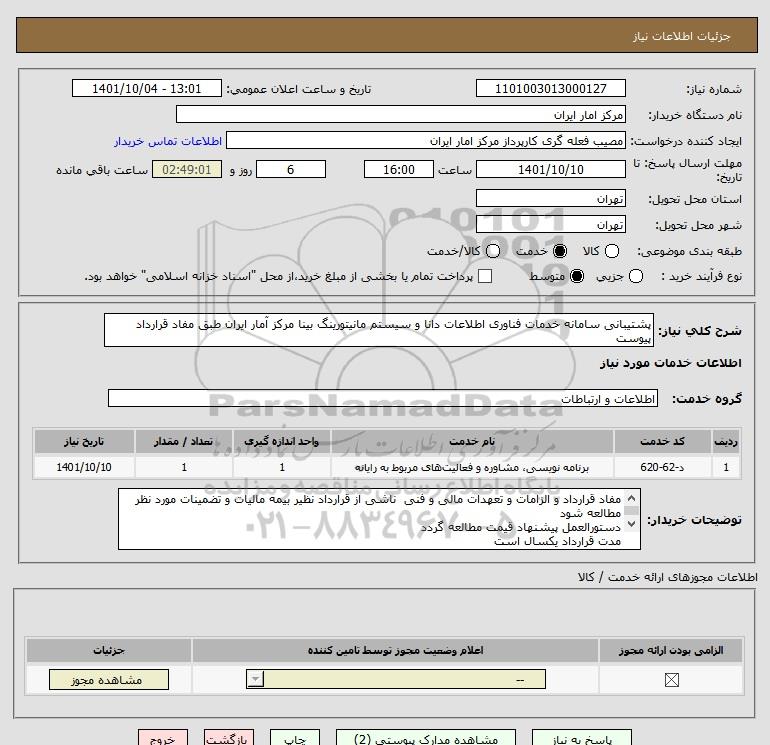
Task: Select the کالا radio button
Action: click(x=611, y=251)
